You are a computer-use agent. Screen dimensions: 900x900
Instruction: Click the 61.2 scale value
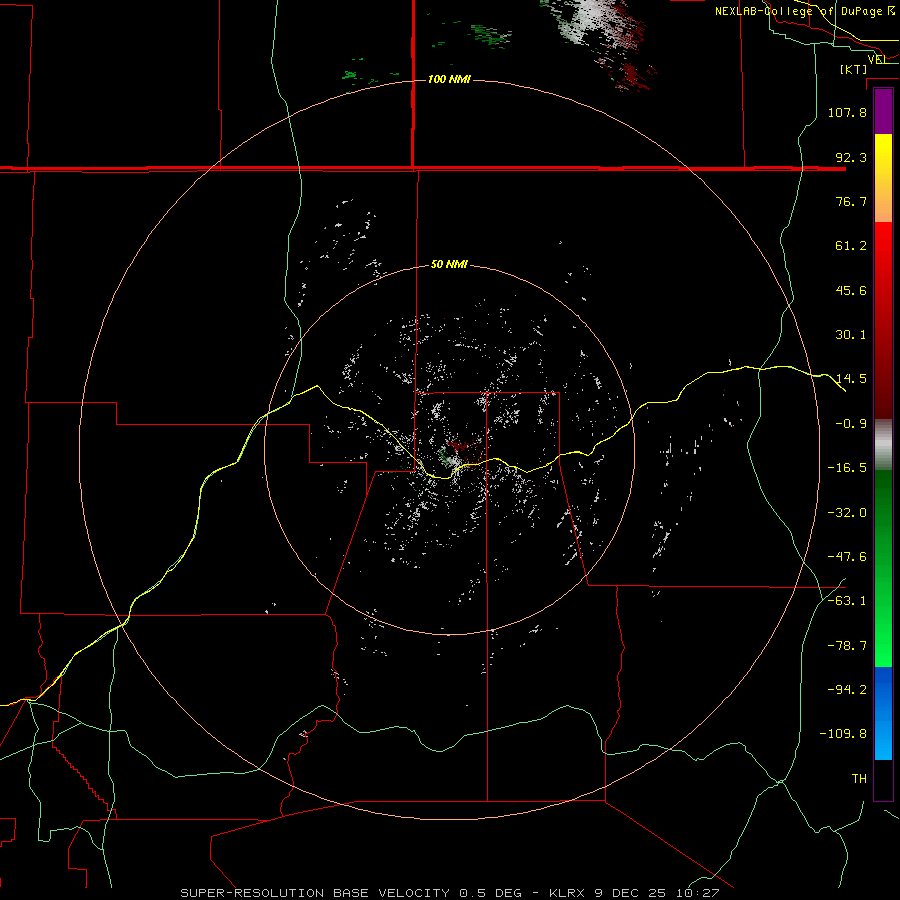coord(851,246)
